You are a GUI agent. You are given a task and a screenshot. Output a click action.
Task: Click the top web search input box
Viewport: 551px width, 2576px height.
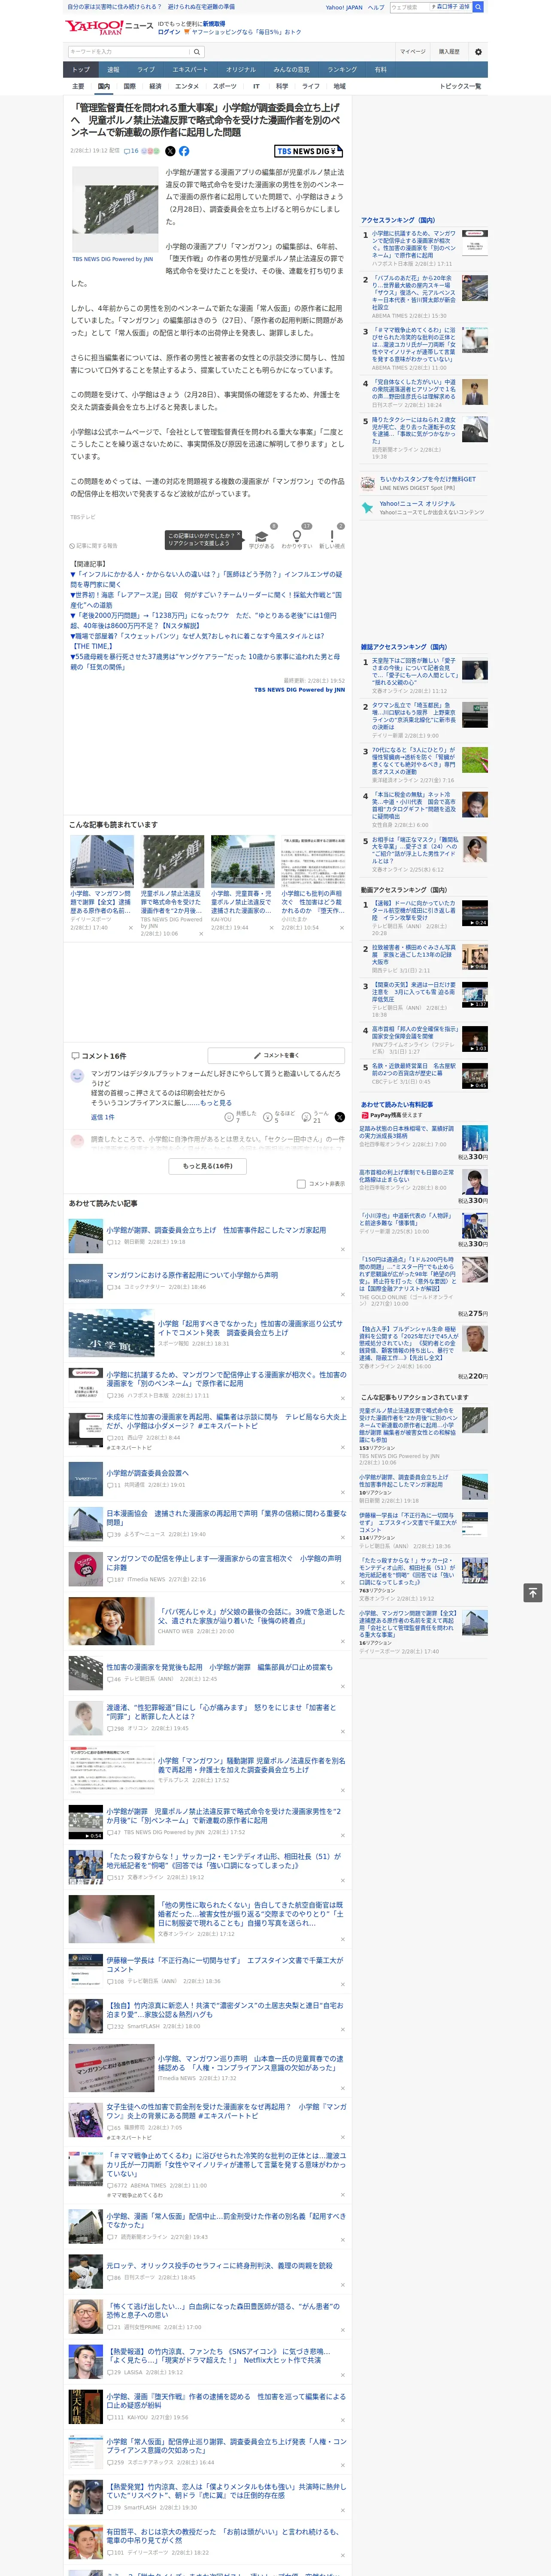(409, 7)
